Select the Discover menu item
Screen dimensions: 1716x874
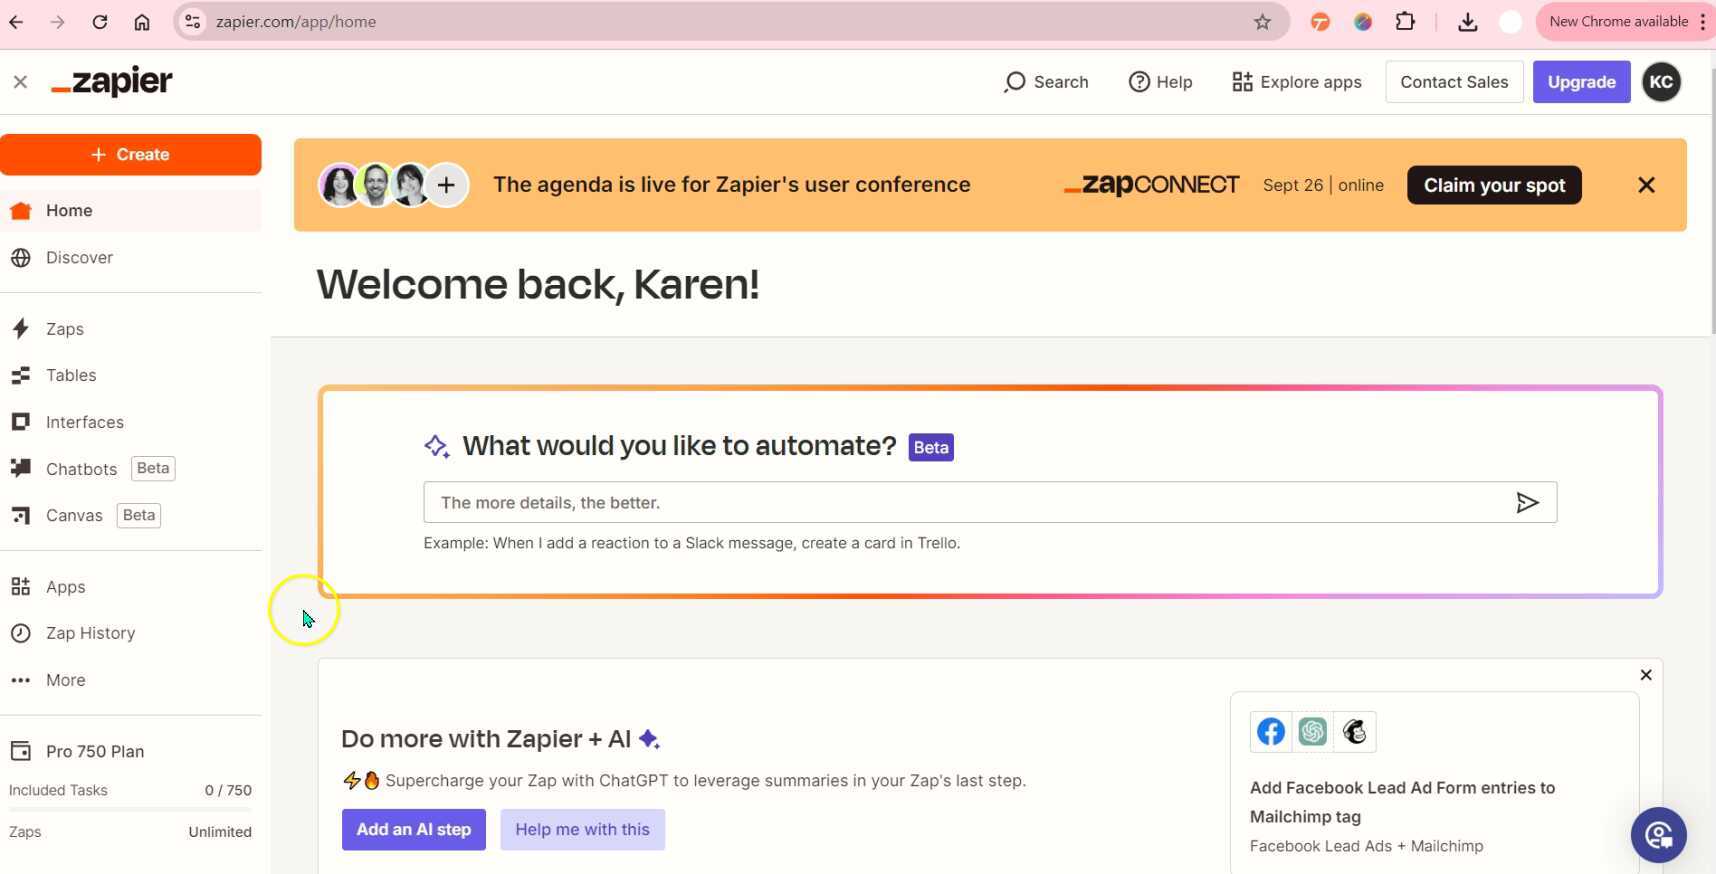(x=79, y=257)
